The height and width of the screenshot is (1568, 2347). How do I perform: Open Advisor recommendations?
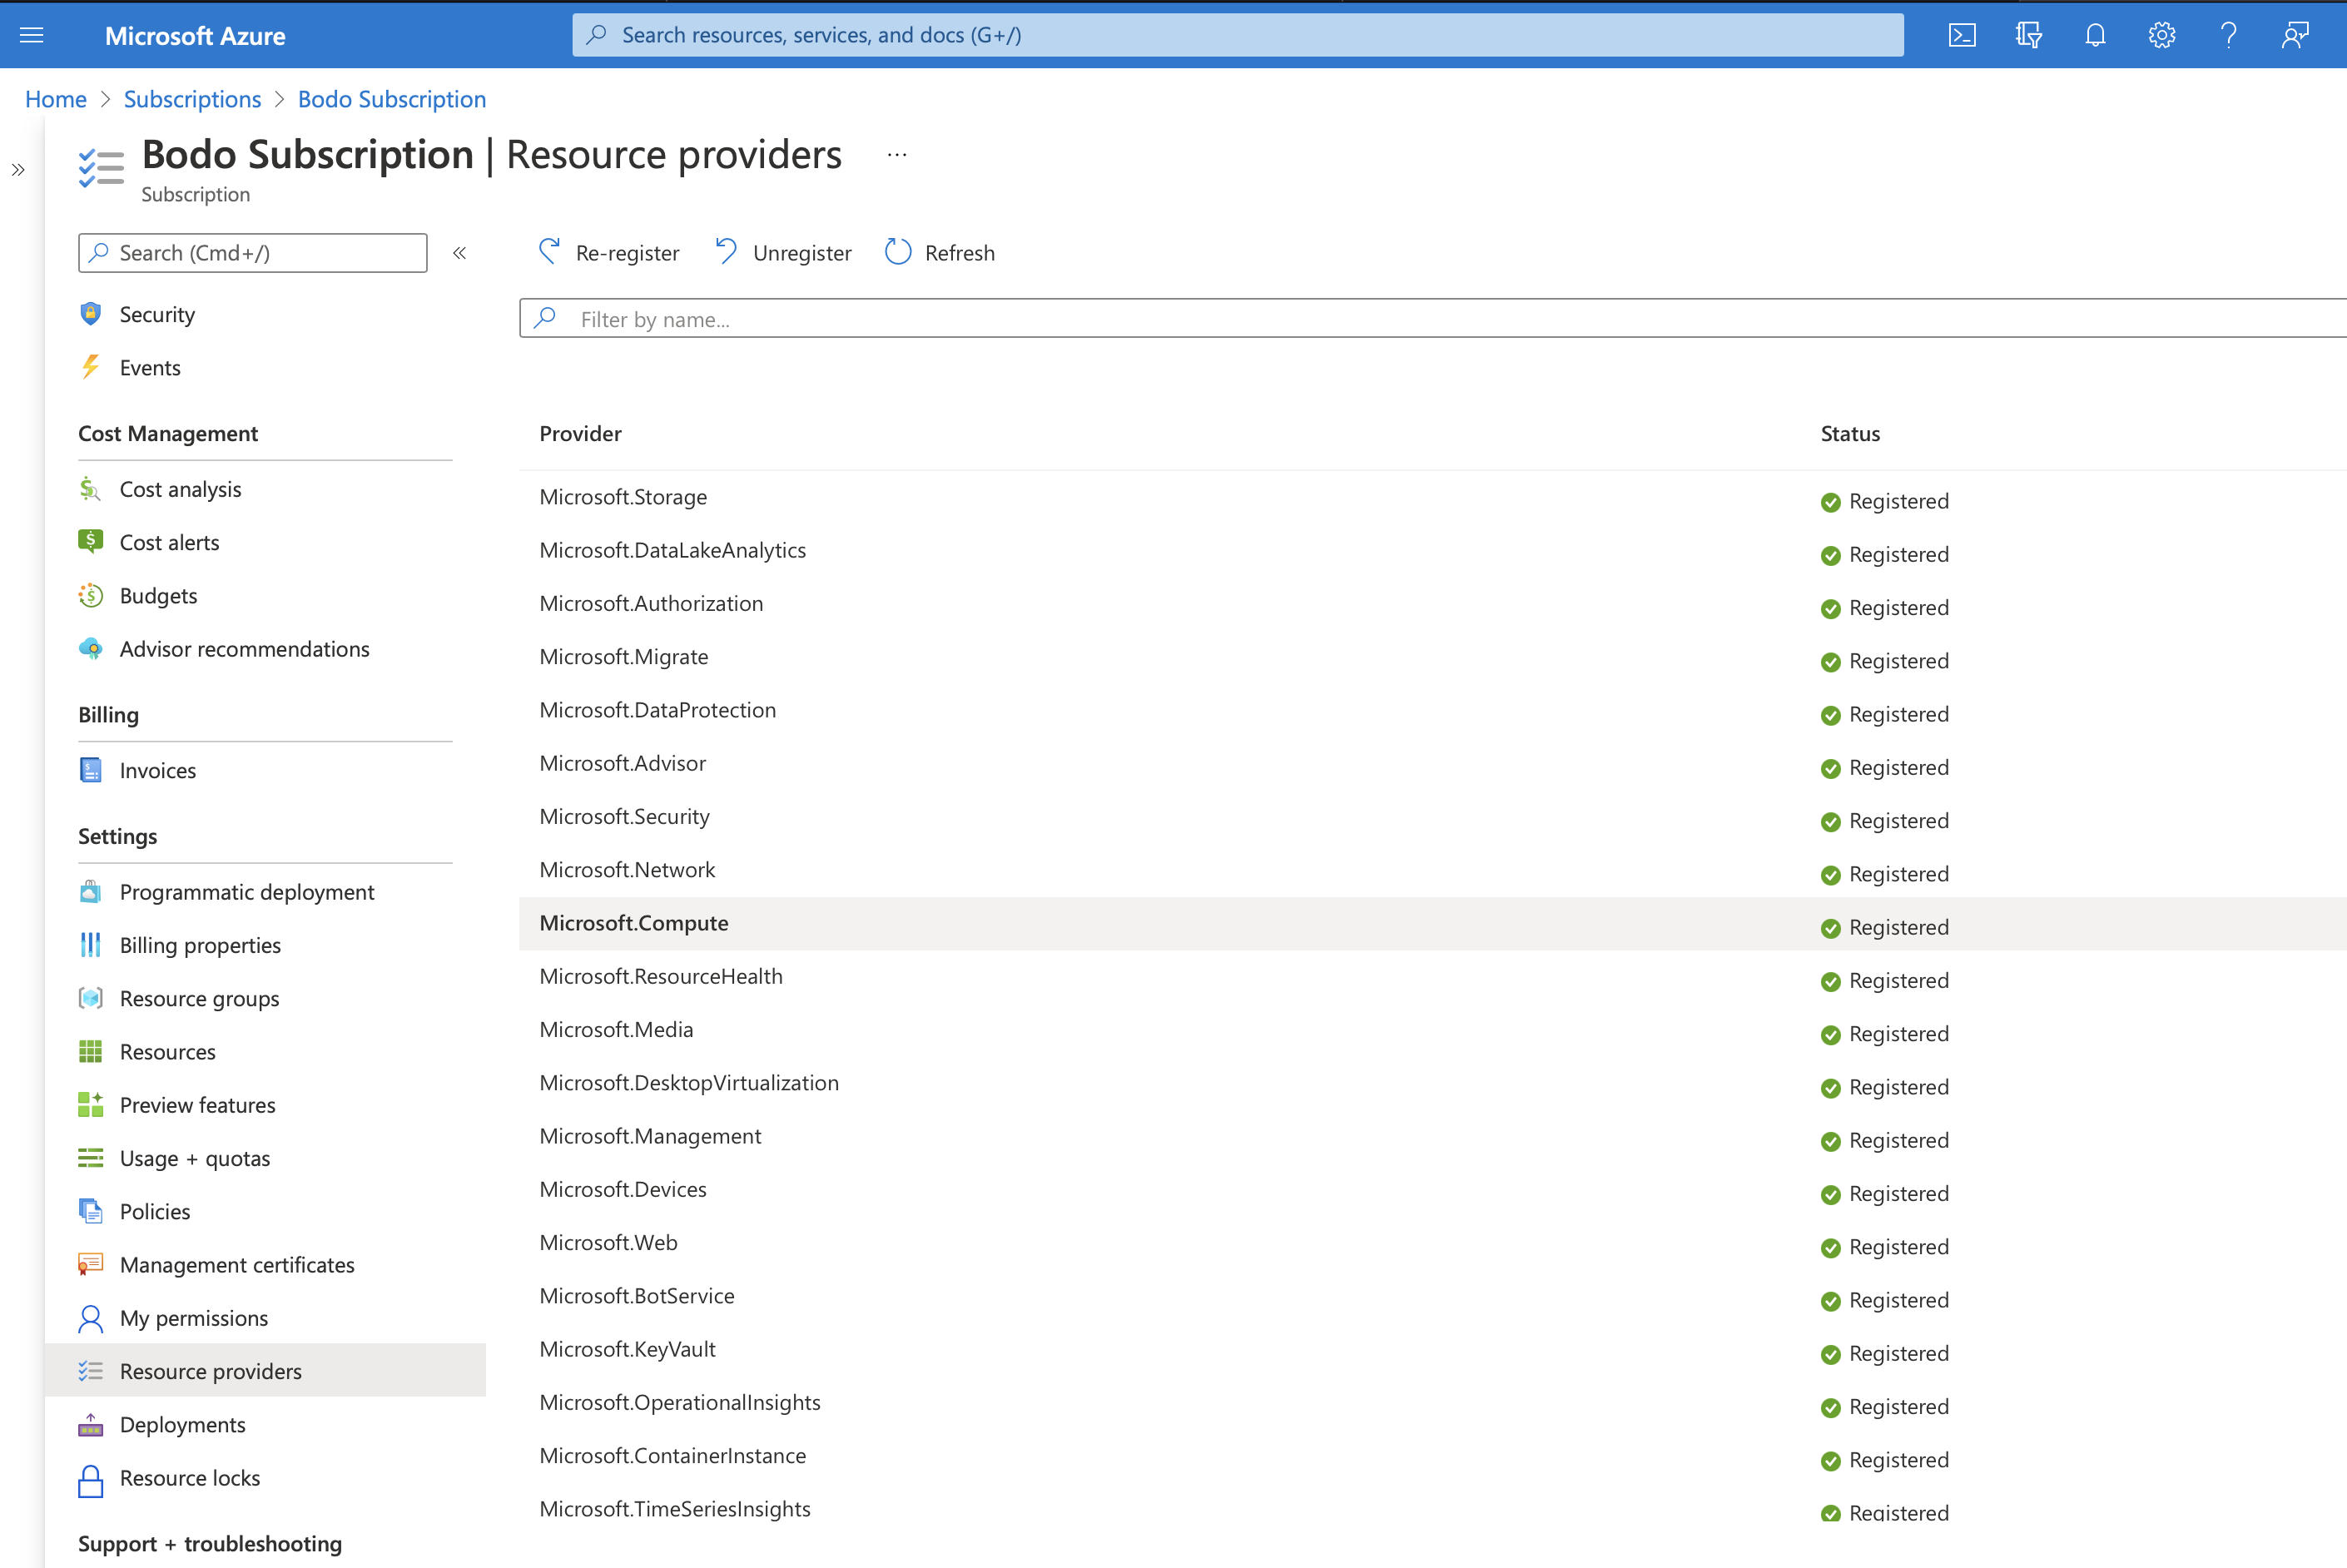[x=245, y=649]
